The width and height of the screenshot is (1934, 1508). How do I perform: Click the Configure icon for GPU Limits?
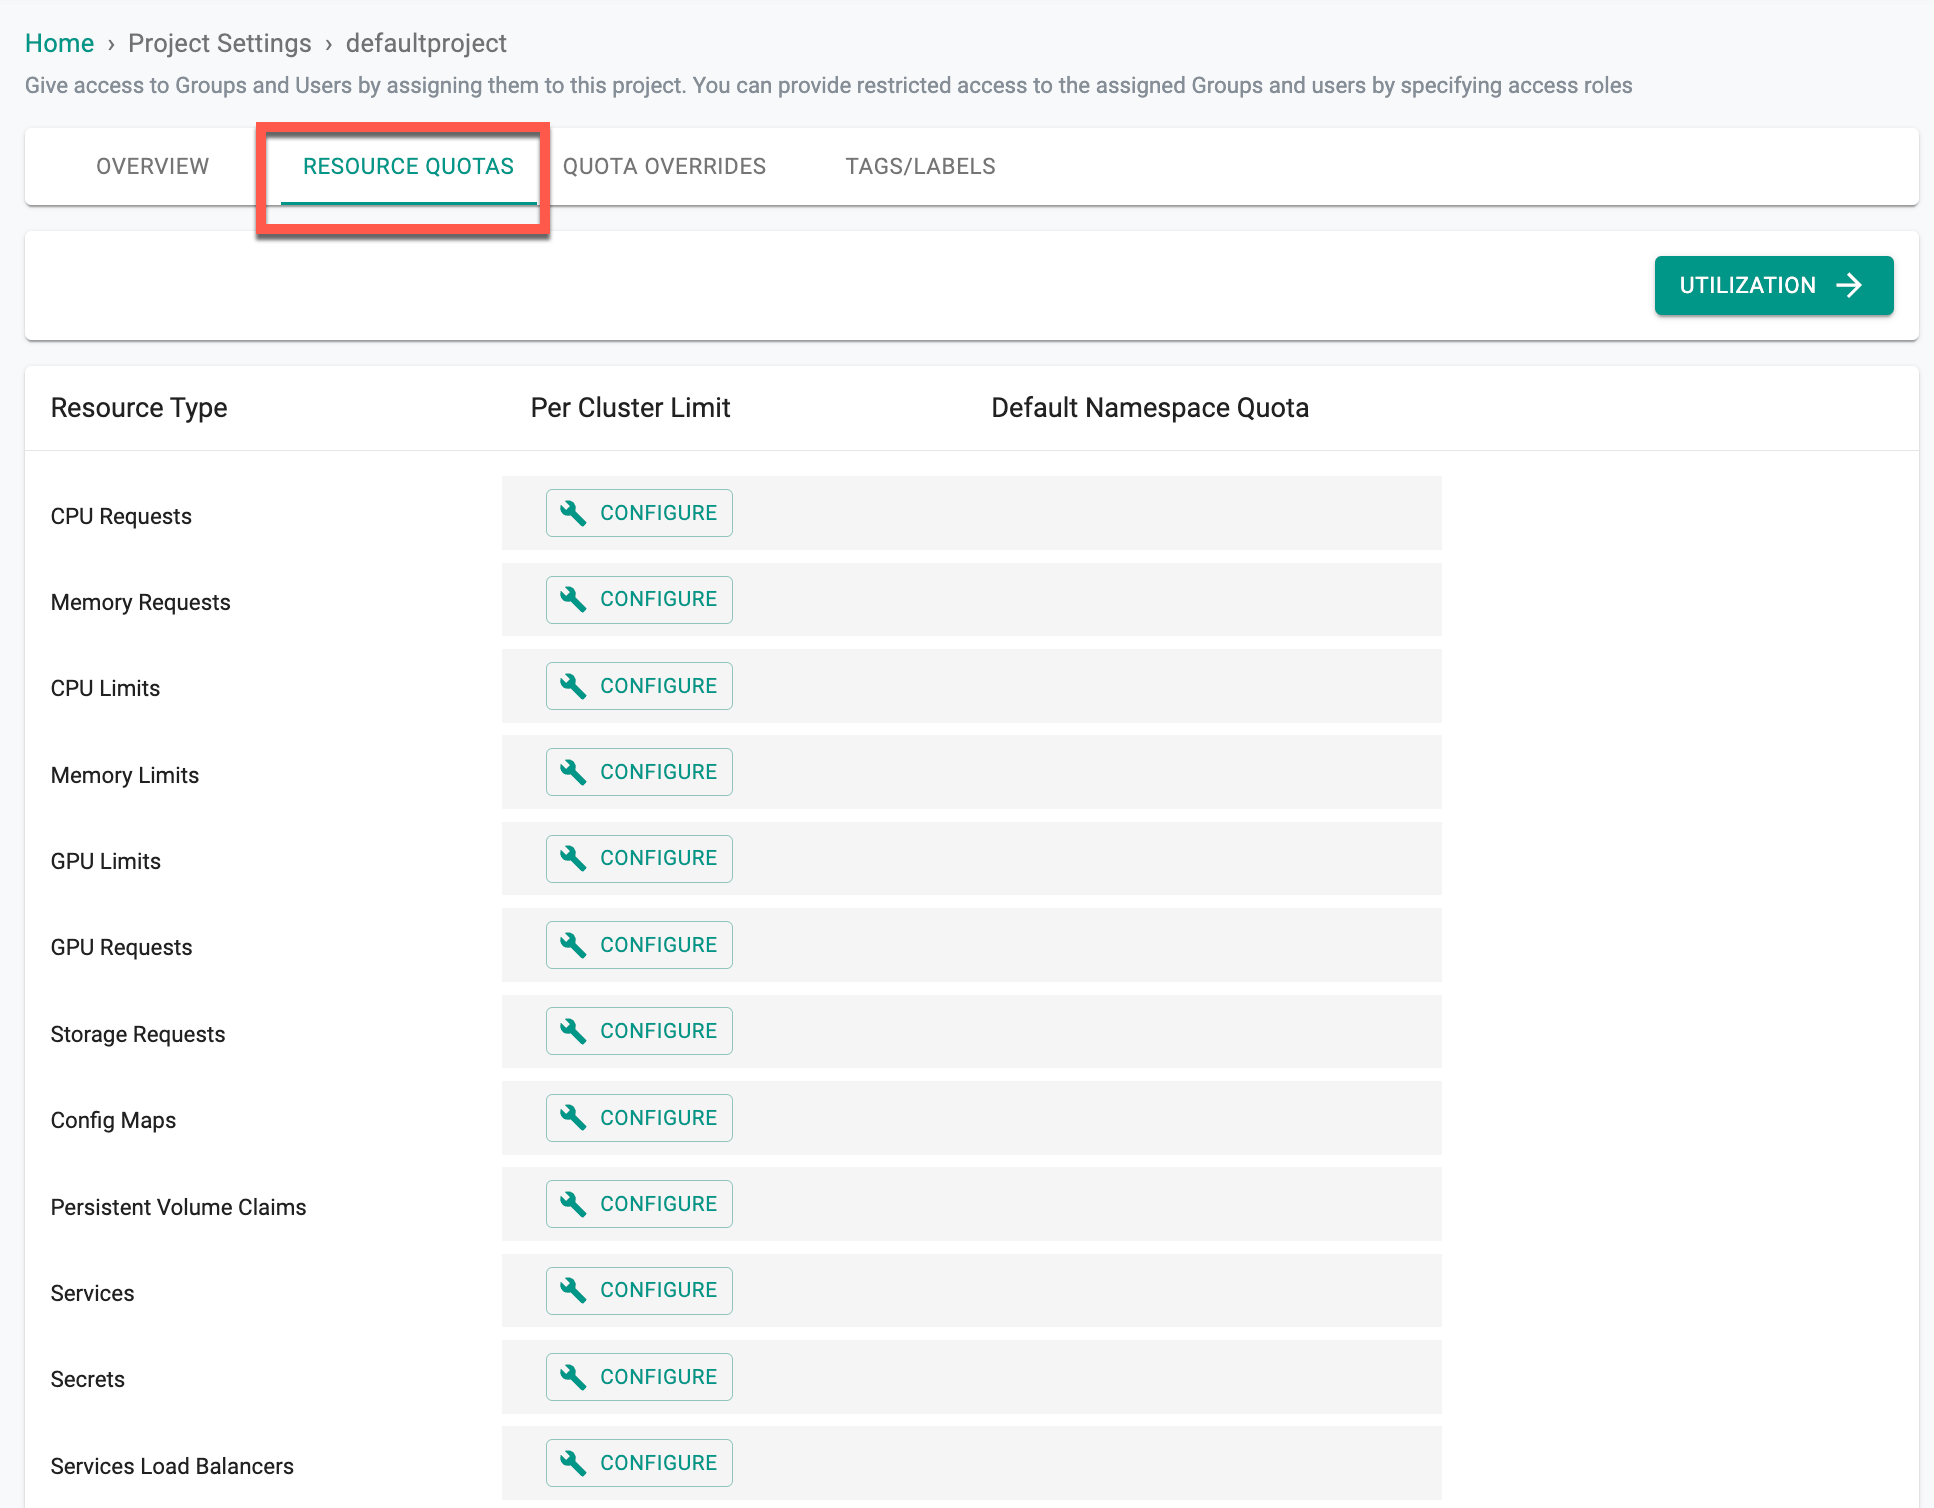636,857
